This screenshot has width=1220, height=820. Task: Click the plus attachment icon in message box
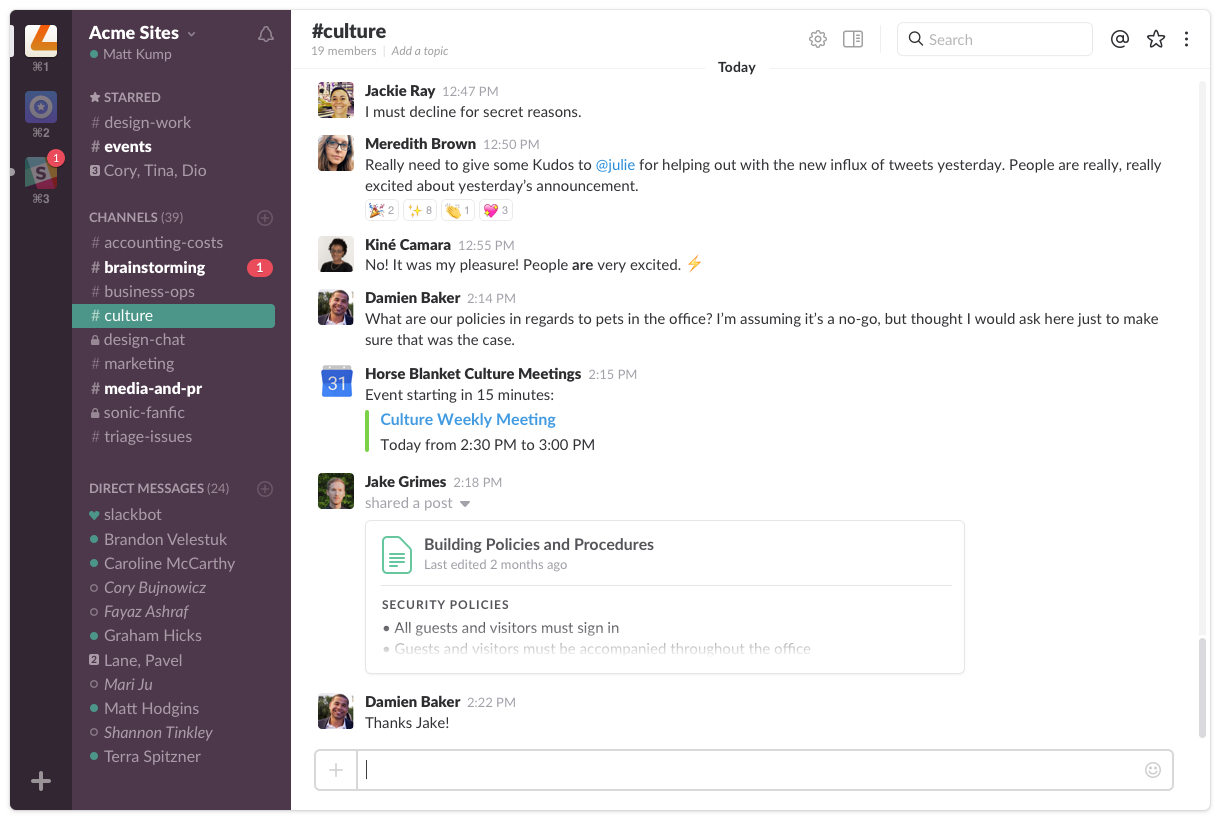[x=336, y=770]
